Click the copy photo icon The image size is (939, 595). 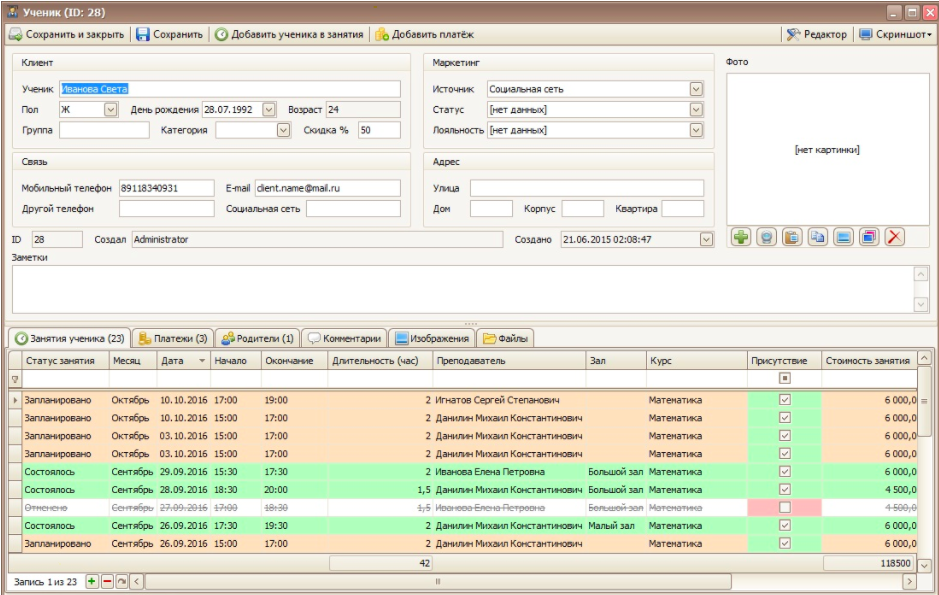[817, 238]
